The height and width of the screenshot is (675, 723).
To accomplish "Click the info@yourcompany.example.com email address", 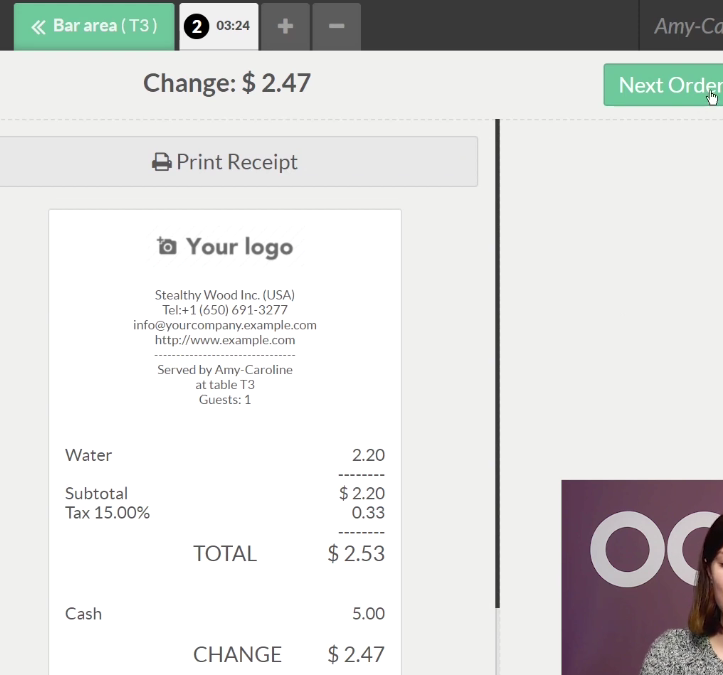I will tap(225, 325).
